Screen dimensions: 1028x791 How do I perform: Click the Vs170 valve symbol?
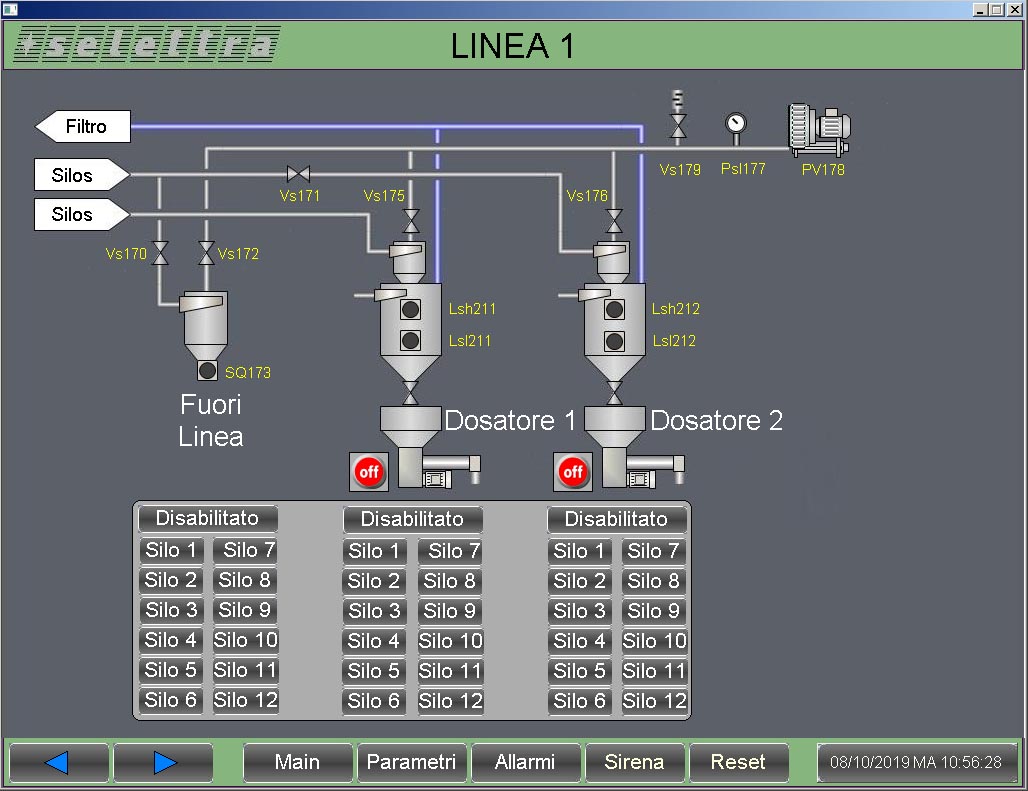click(x=160, y=253)
